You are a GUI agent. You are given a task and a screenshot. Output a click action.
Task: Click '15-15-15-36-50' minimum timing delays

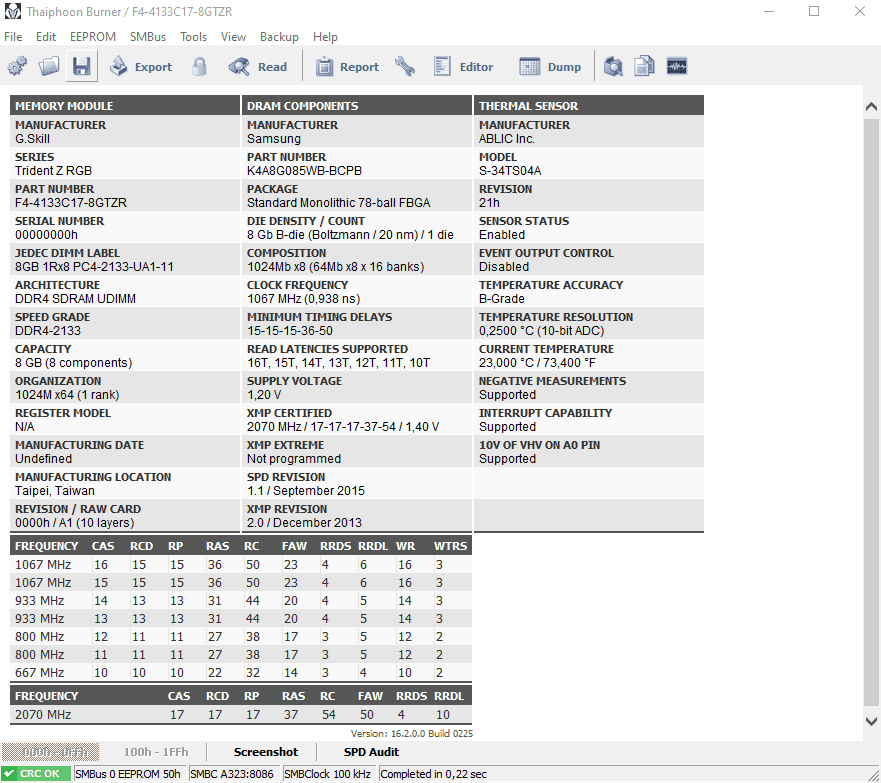coord(290,331)
